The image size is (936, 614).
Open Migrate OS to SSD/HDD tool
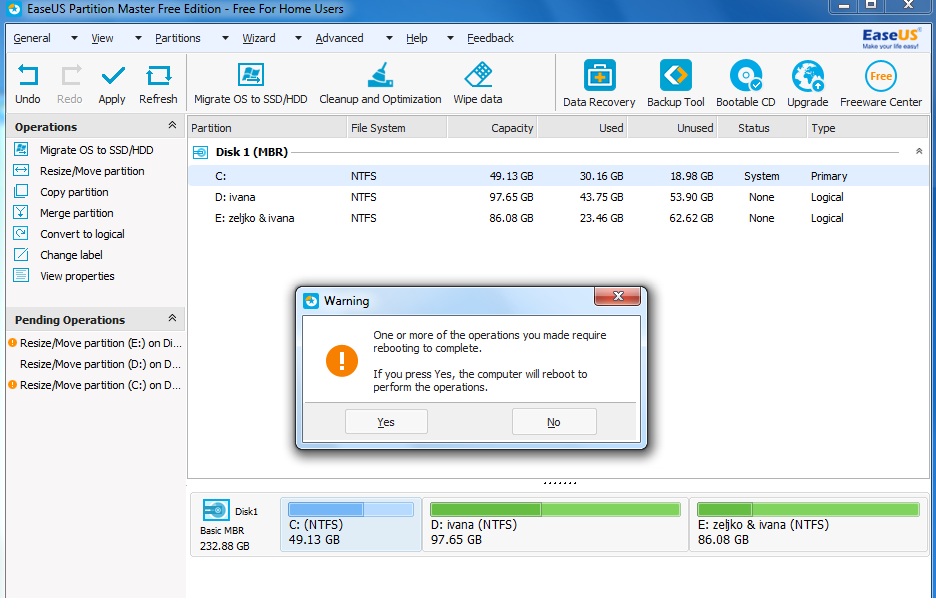250,76
